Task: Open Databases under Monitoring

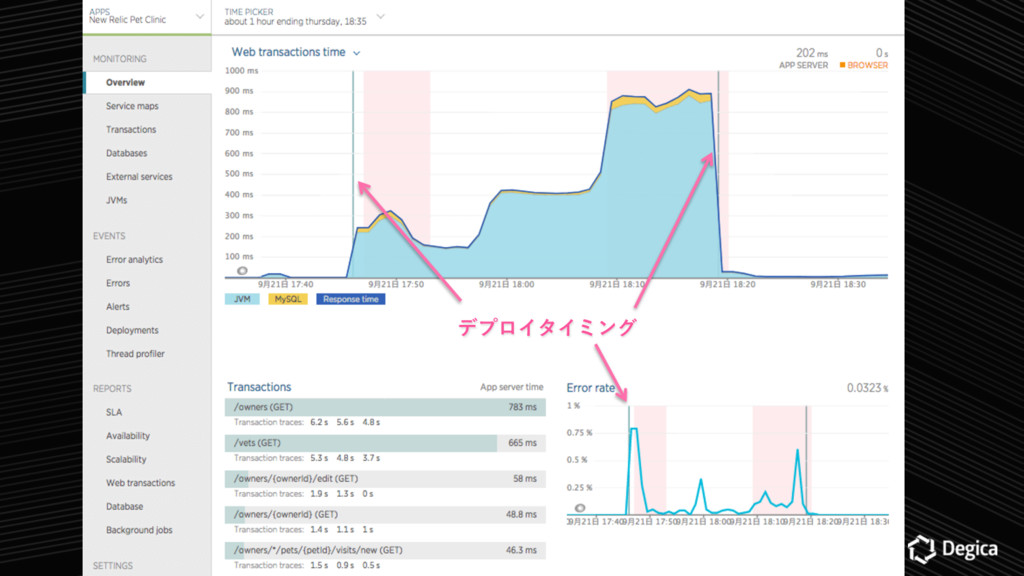Action: pyautogui.click(x=126, y=153)
